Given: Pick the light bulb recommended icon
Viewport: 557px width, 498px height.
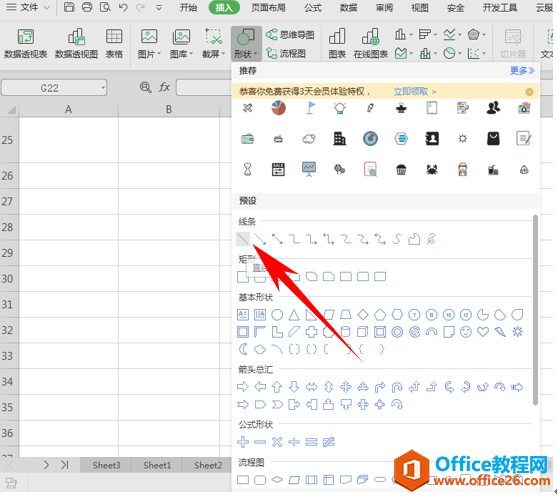Looking at the screenshot, I should click(340, 108).
